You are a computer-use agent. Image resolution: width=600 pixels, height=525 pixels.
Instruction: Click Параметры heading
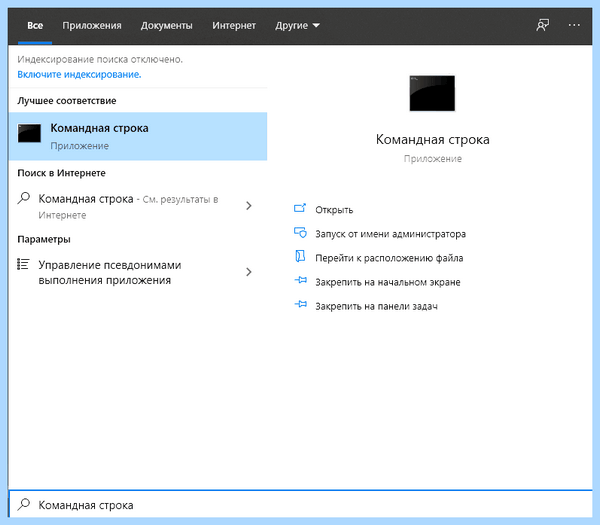click(44, 239)
